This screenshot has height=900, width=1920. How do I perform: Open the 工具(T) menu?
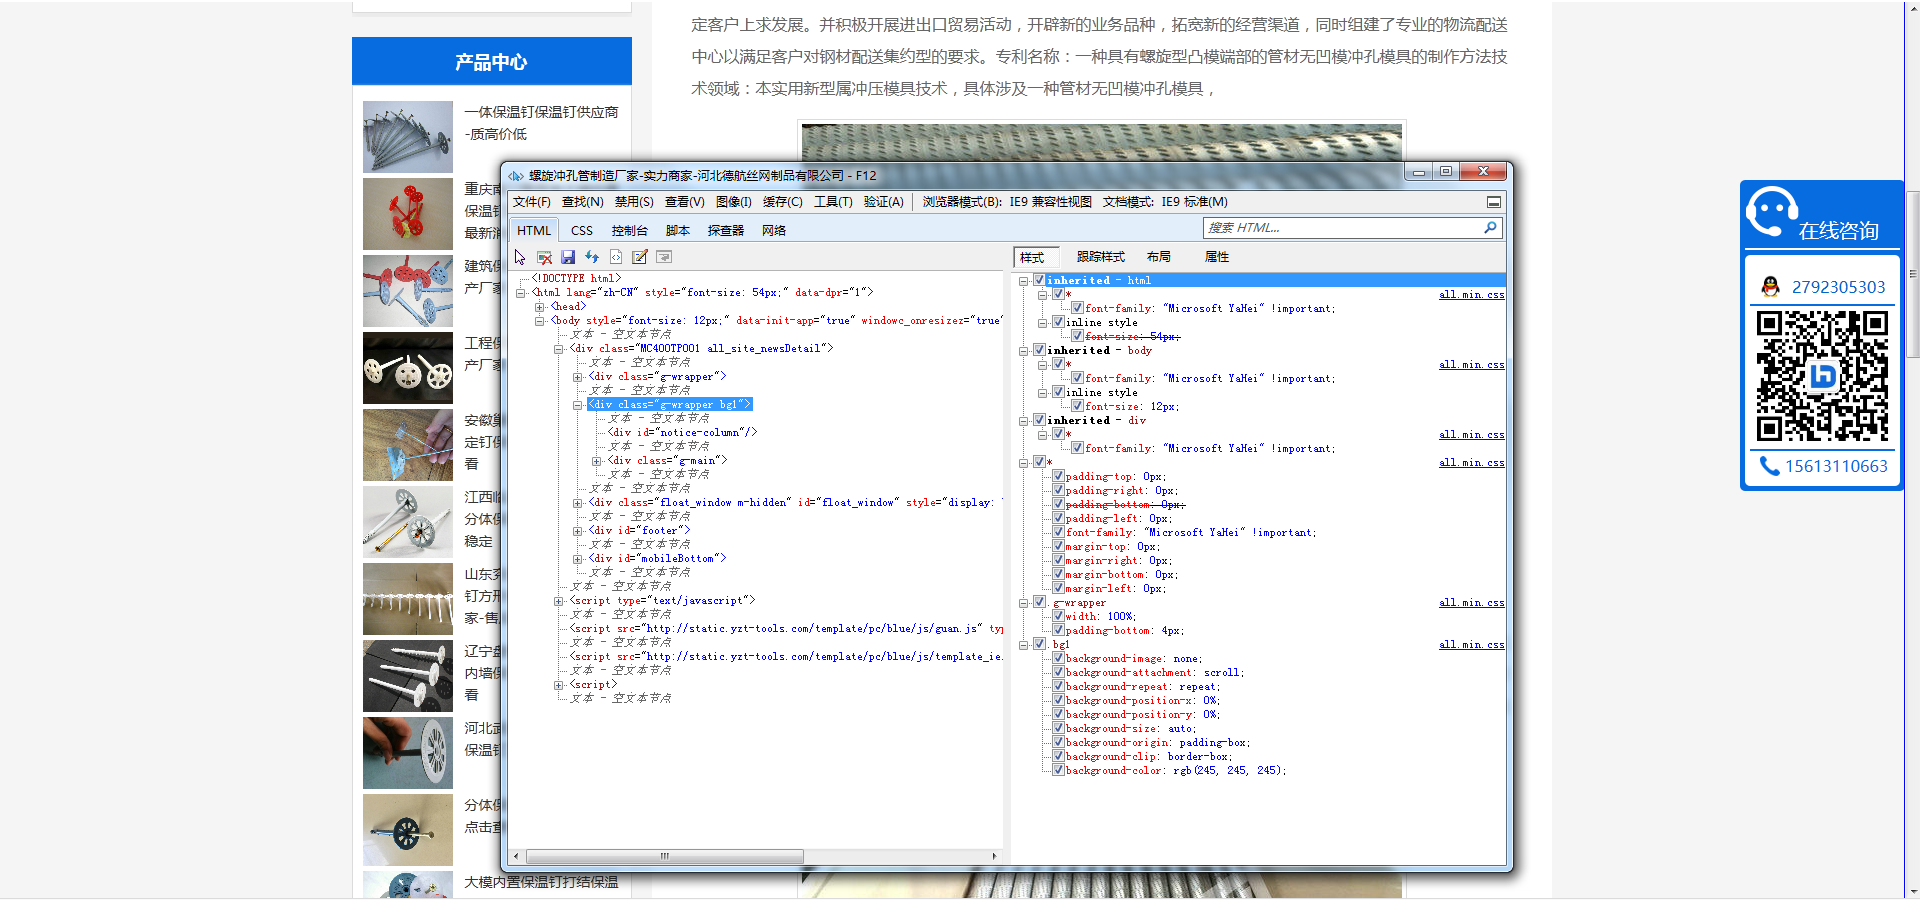(833, 202)
